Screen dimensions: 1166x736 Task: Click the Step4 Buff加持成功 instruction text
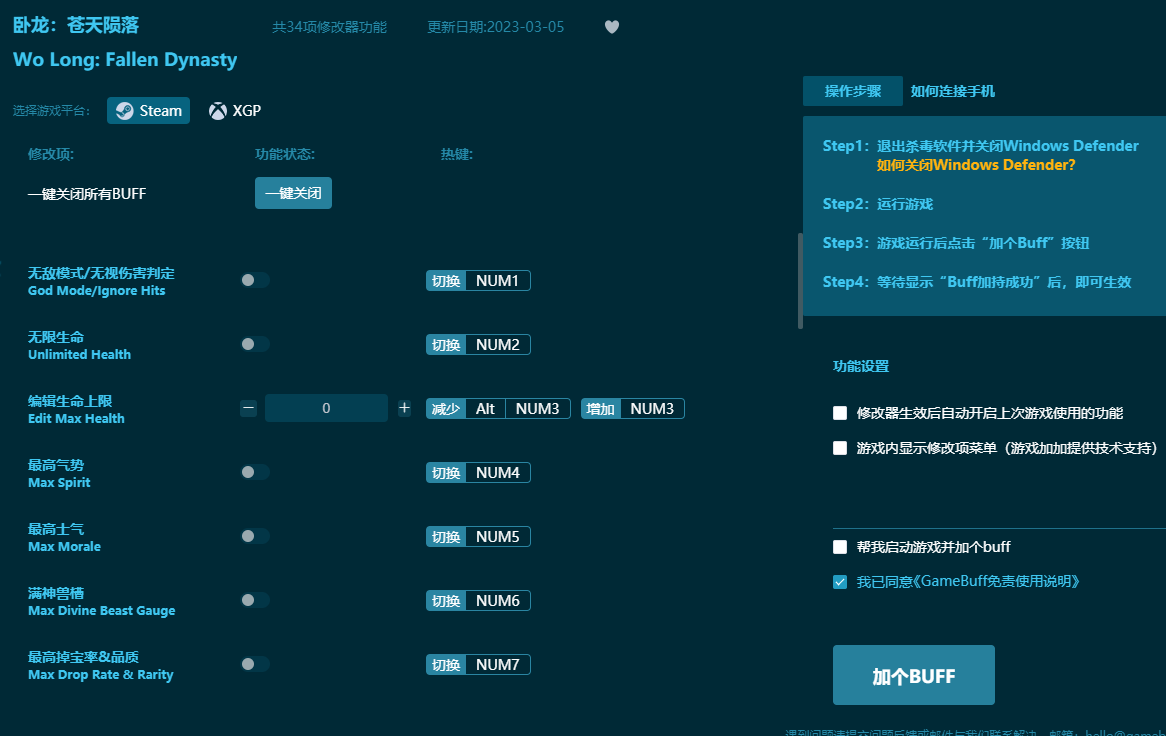coord(977,282)
